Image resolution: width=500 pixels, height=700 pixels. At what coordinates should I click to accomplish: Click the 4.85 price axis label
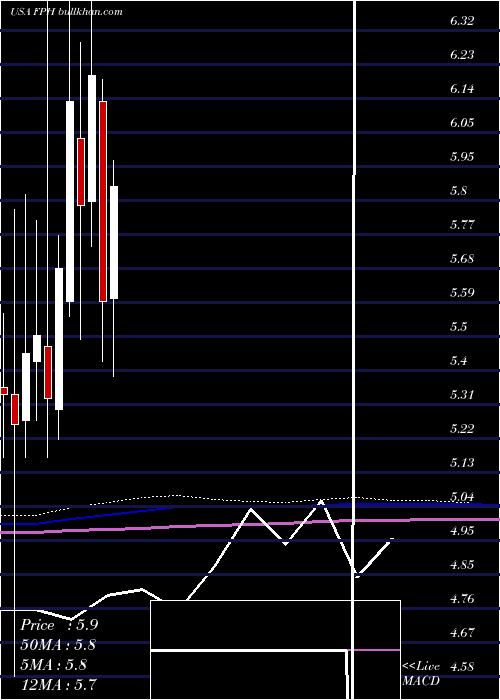(x=462, y=564)
